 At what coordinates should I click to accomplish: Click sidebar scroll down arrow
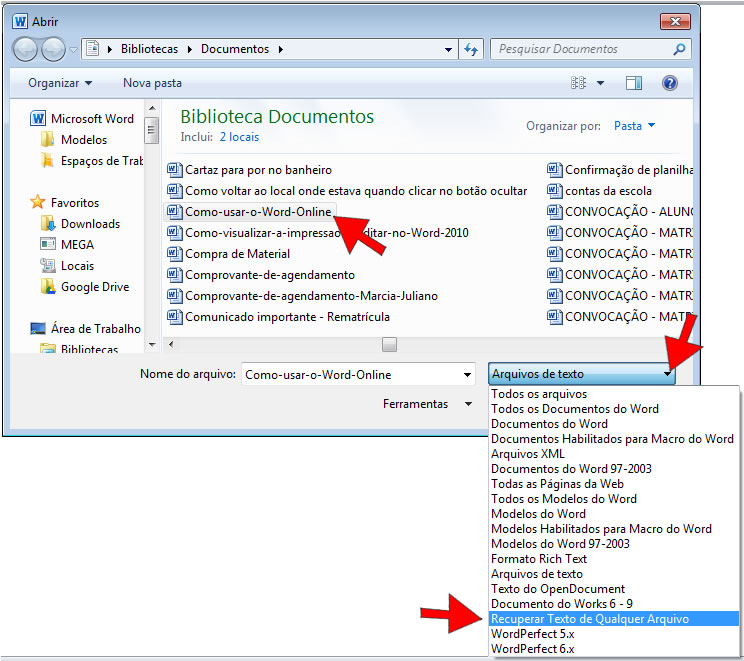[x=152, y=344]
